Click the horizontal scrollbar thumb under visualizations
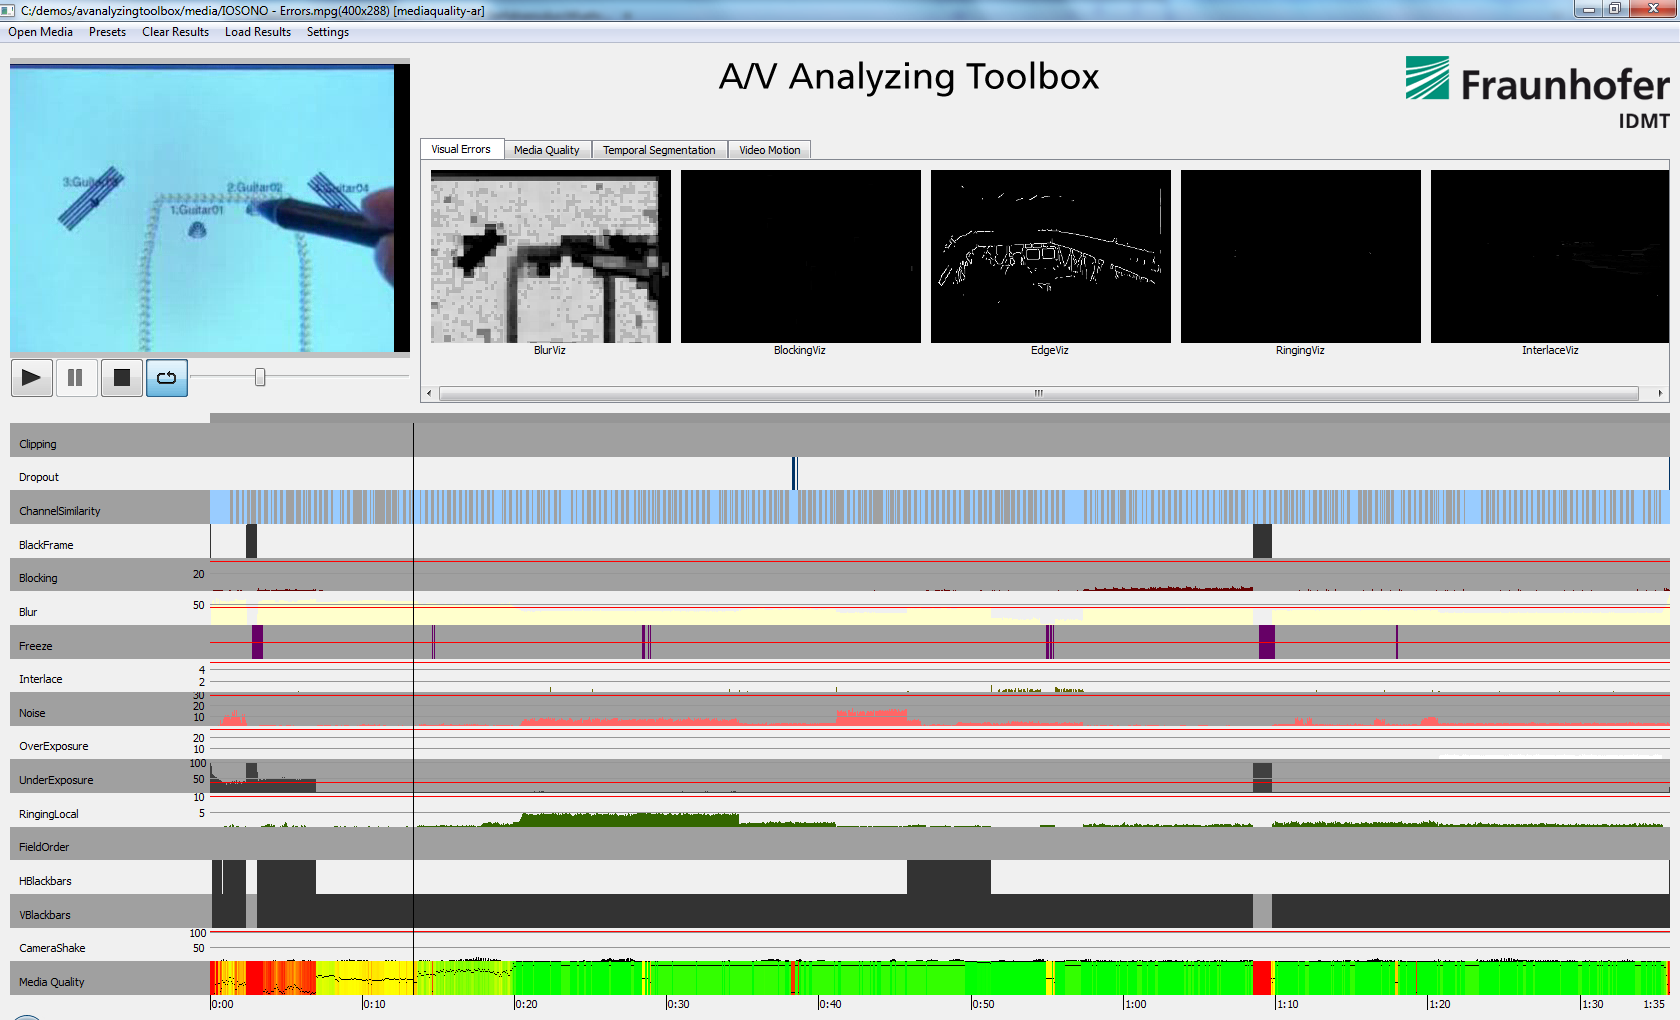This screenshot has height=1020, width=1680. pos(1039,393)
